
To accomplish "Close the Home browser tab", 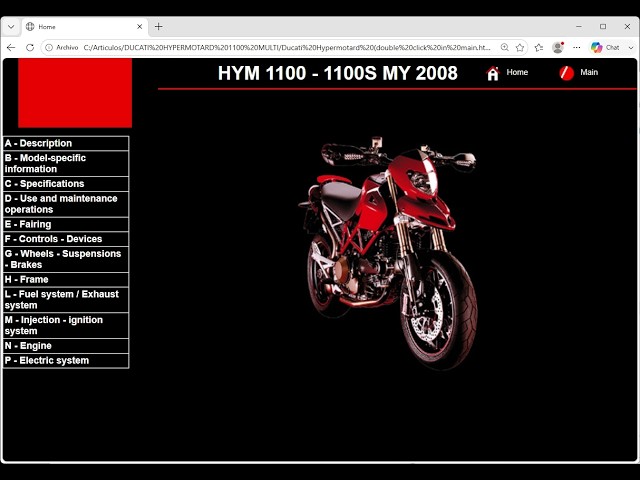I will coord(139,27).
